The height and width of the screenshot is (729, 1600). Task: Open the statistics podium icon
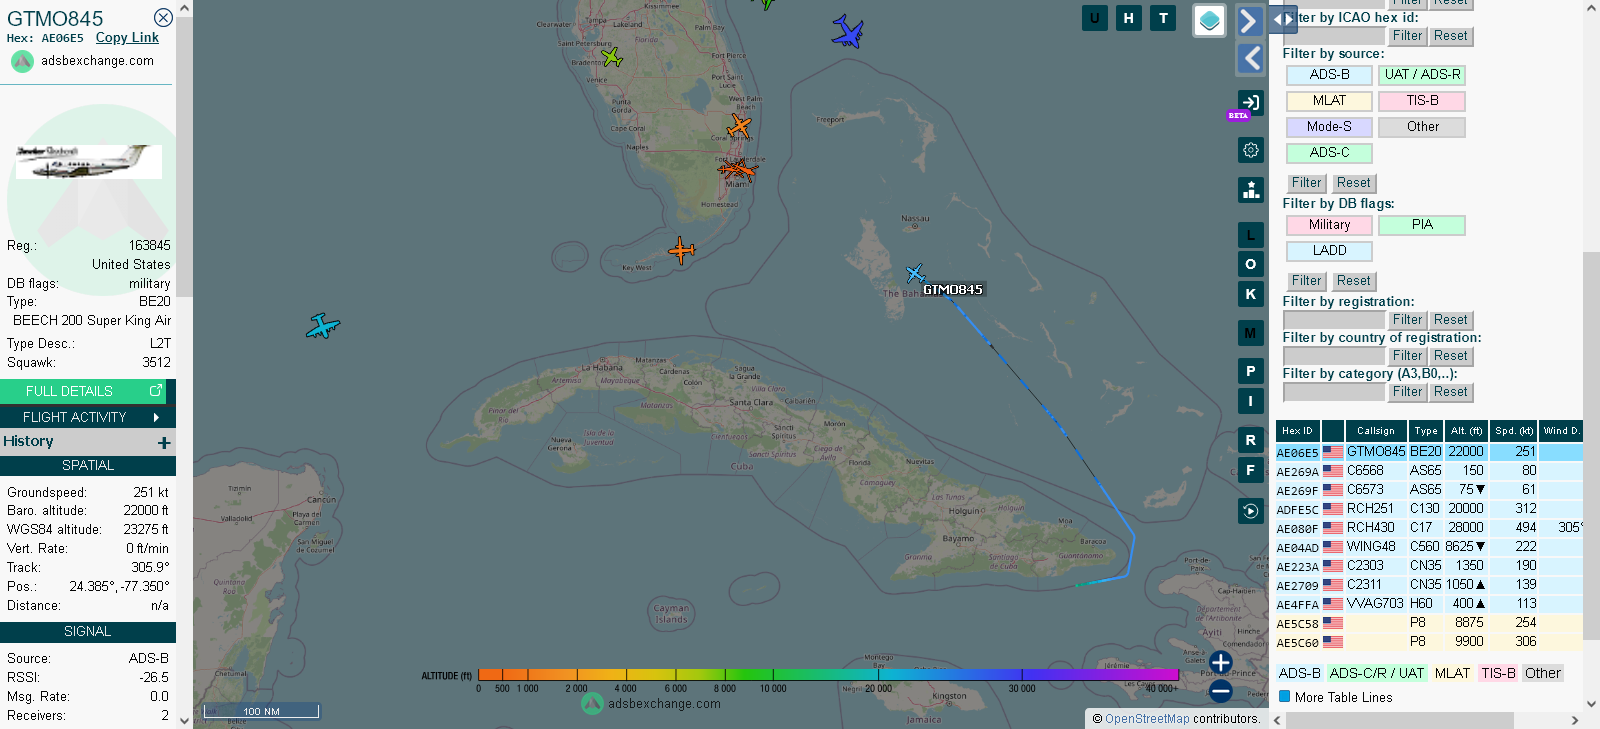point(1250,190)
